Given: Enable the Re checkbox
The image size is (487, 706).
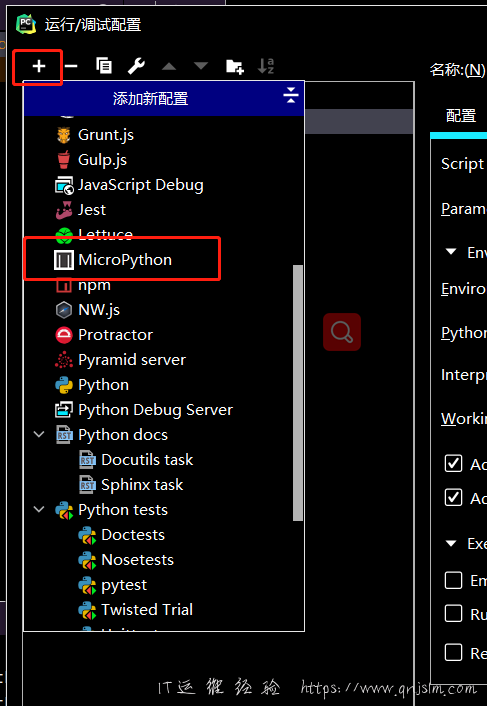Looking at the screenshot, I should [453, 652].
